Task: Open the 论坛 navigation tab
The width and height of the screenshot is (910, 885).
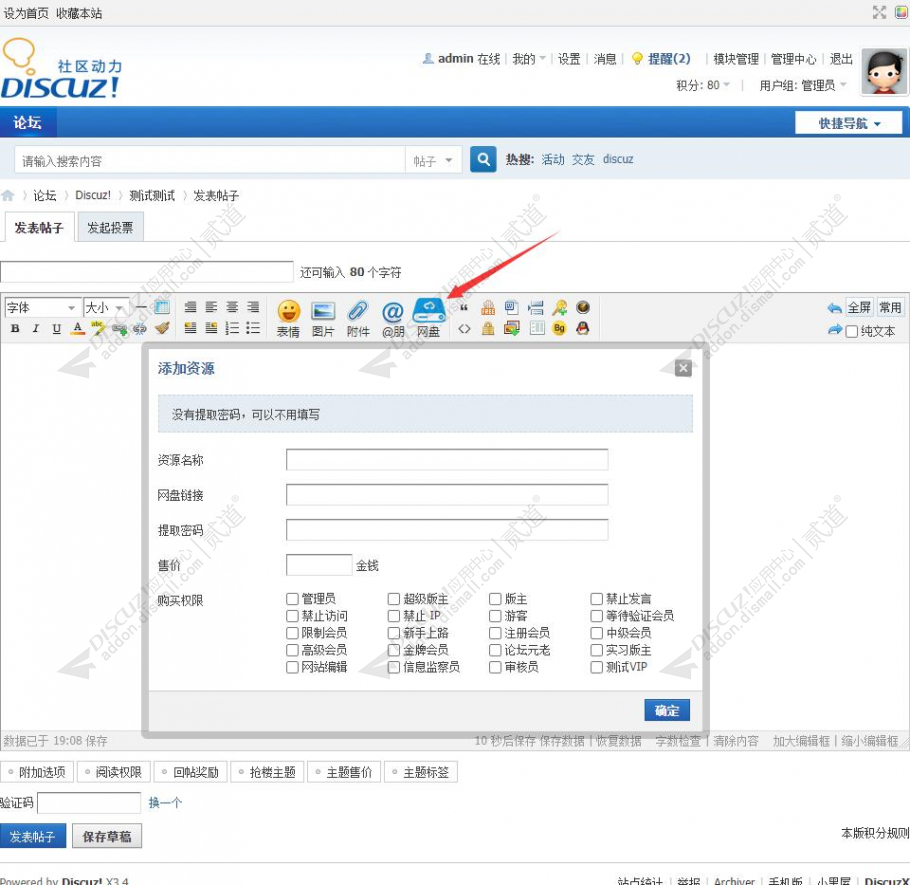Action: click(27, 122)
